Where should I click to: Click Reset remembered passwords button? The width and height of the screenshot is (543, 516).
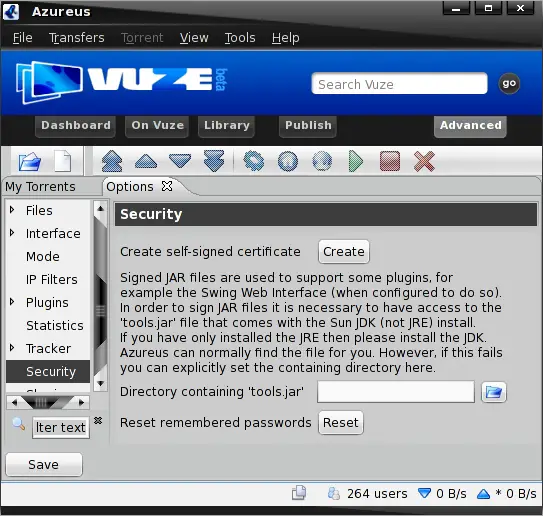click(341, 422)
